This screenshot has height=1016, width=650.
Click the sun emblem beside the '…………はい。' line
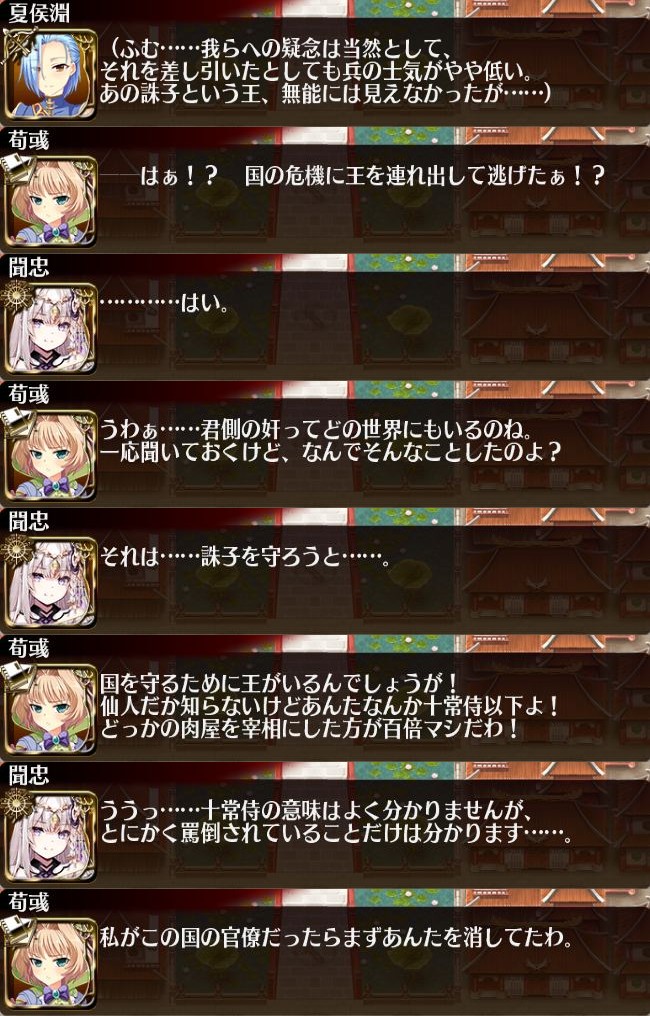click(14, 295)
